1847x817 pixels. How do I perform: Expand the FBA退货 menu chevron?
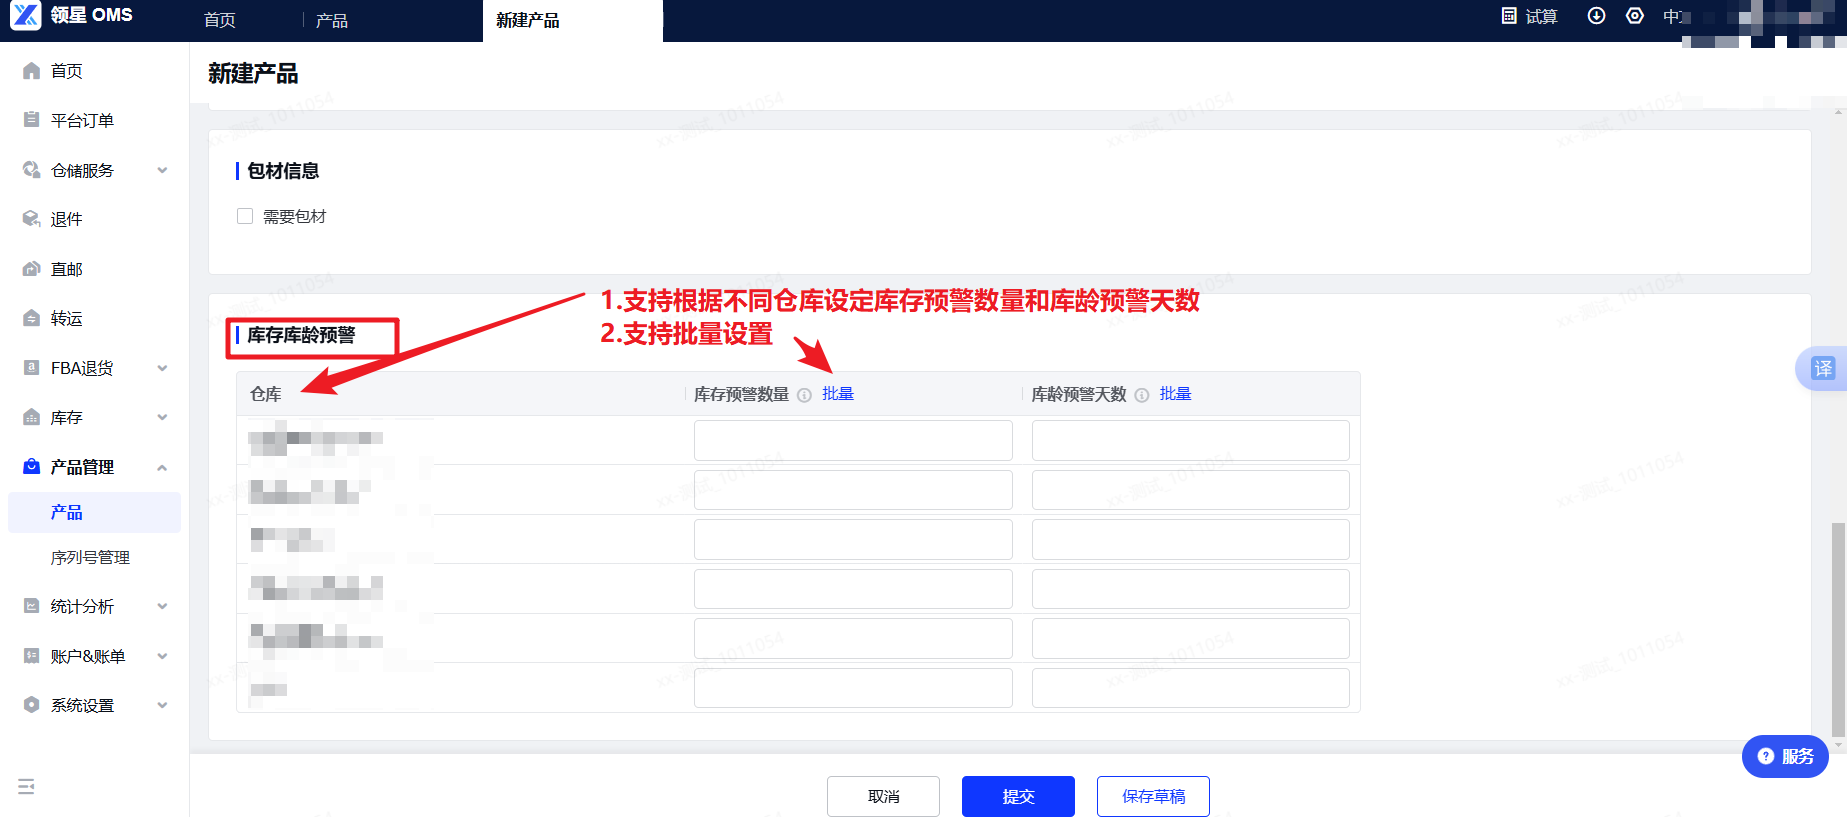[x=162, y=368]
